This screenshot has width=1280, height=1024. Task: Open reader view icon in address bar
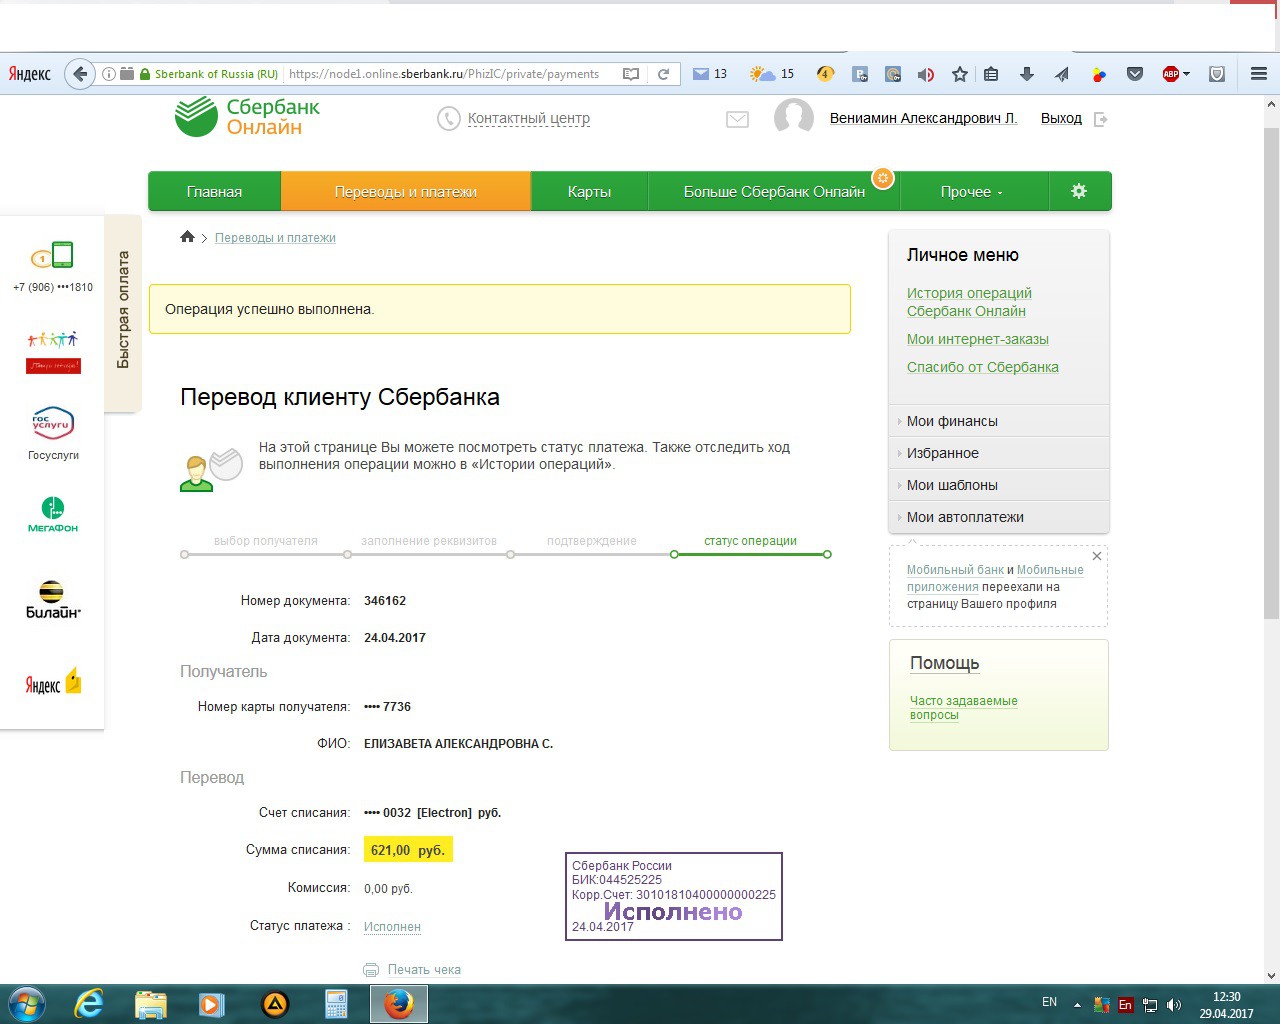point(631,74)
